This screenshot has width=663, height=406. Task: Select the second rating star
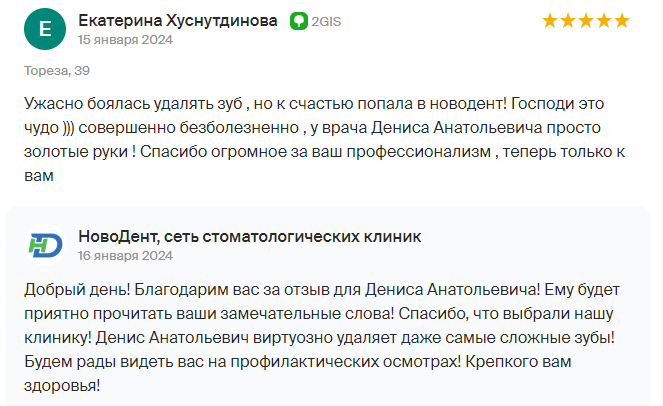pos(568,20)
